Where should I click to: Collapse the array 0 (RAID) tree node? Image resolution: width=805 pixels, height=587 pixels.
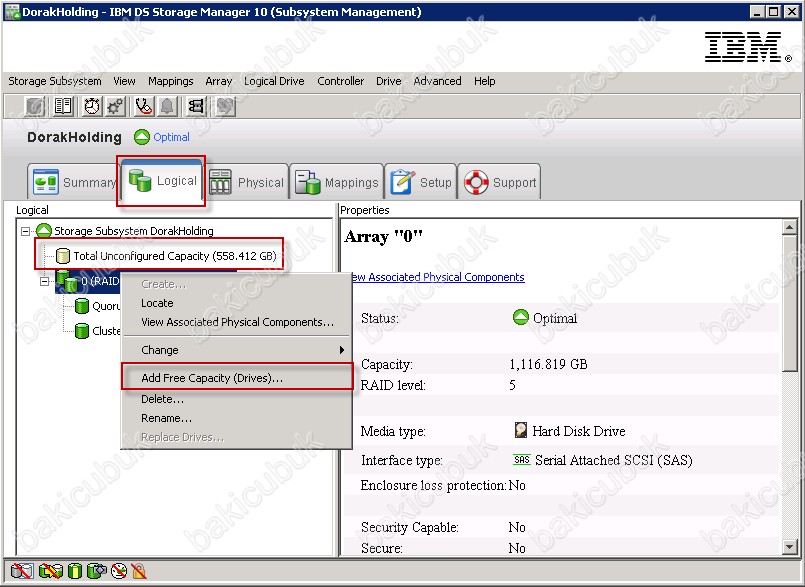coord(45,281)
